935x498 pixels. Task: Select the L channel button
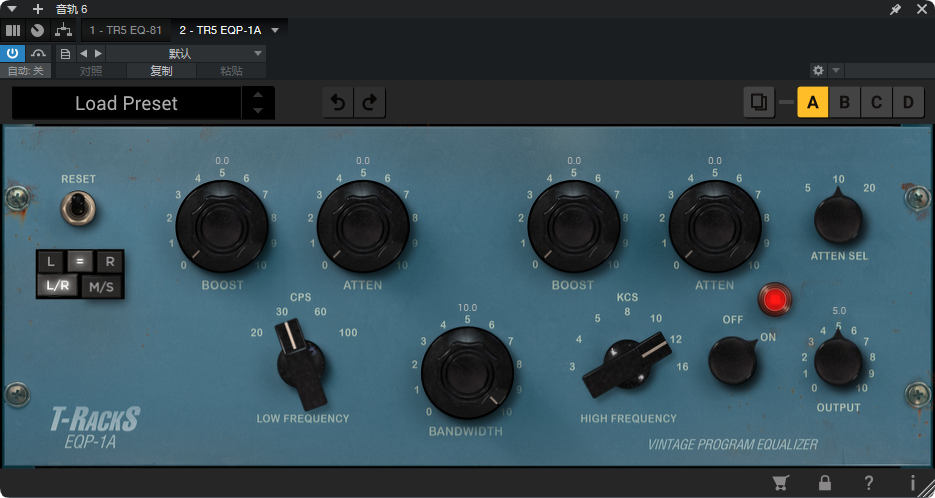click(x=51, y=261)
